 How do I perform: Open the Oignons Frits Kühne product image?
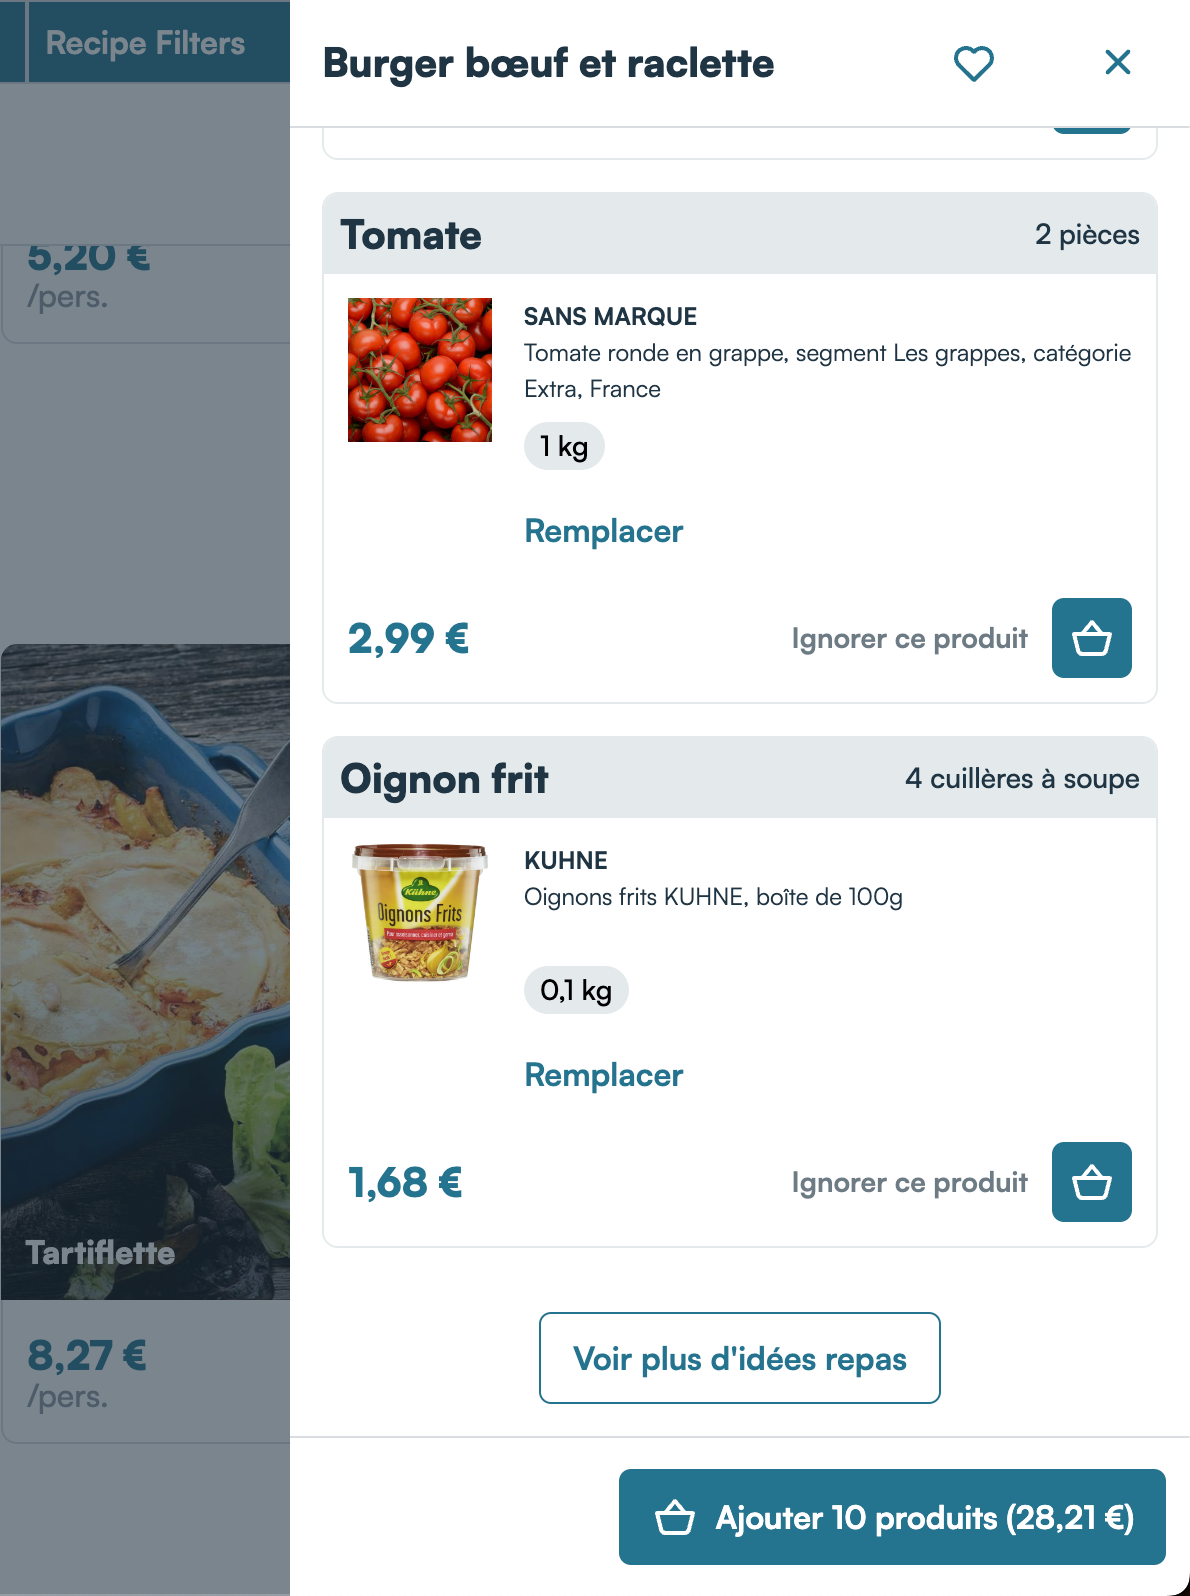420,913
